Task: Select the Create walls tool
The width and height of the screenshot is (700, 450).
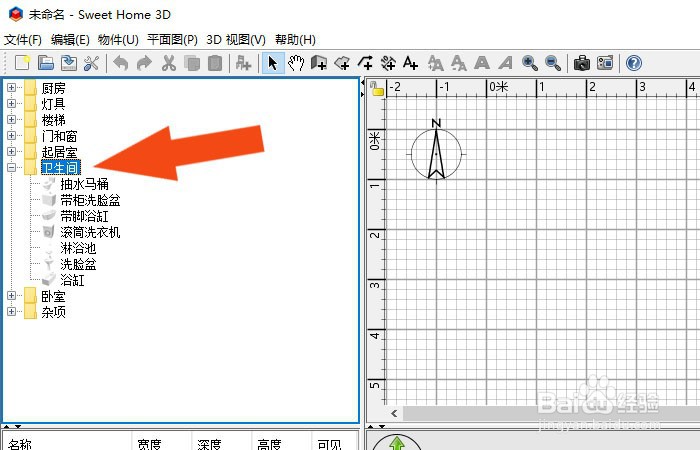Action: pos(319,63)
